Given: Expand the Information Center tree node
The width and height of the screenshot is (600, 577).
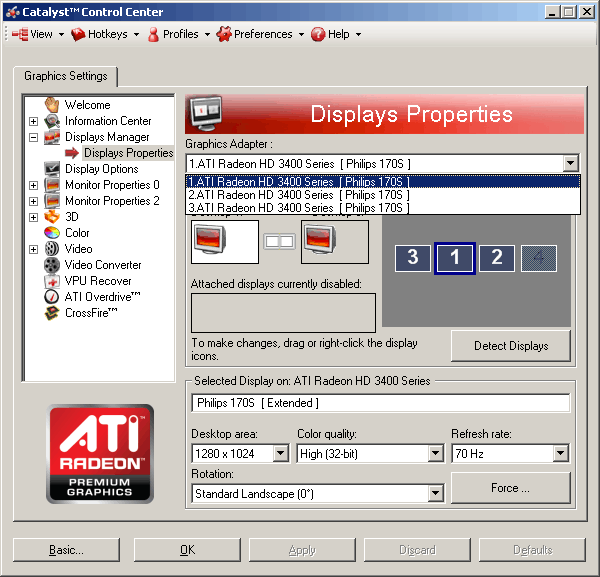Looking at the screenshot, I should point(34,121).
